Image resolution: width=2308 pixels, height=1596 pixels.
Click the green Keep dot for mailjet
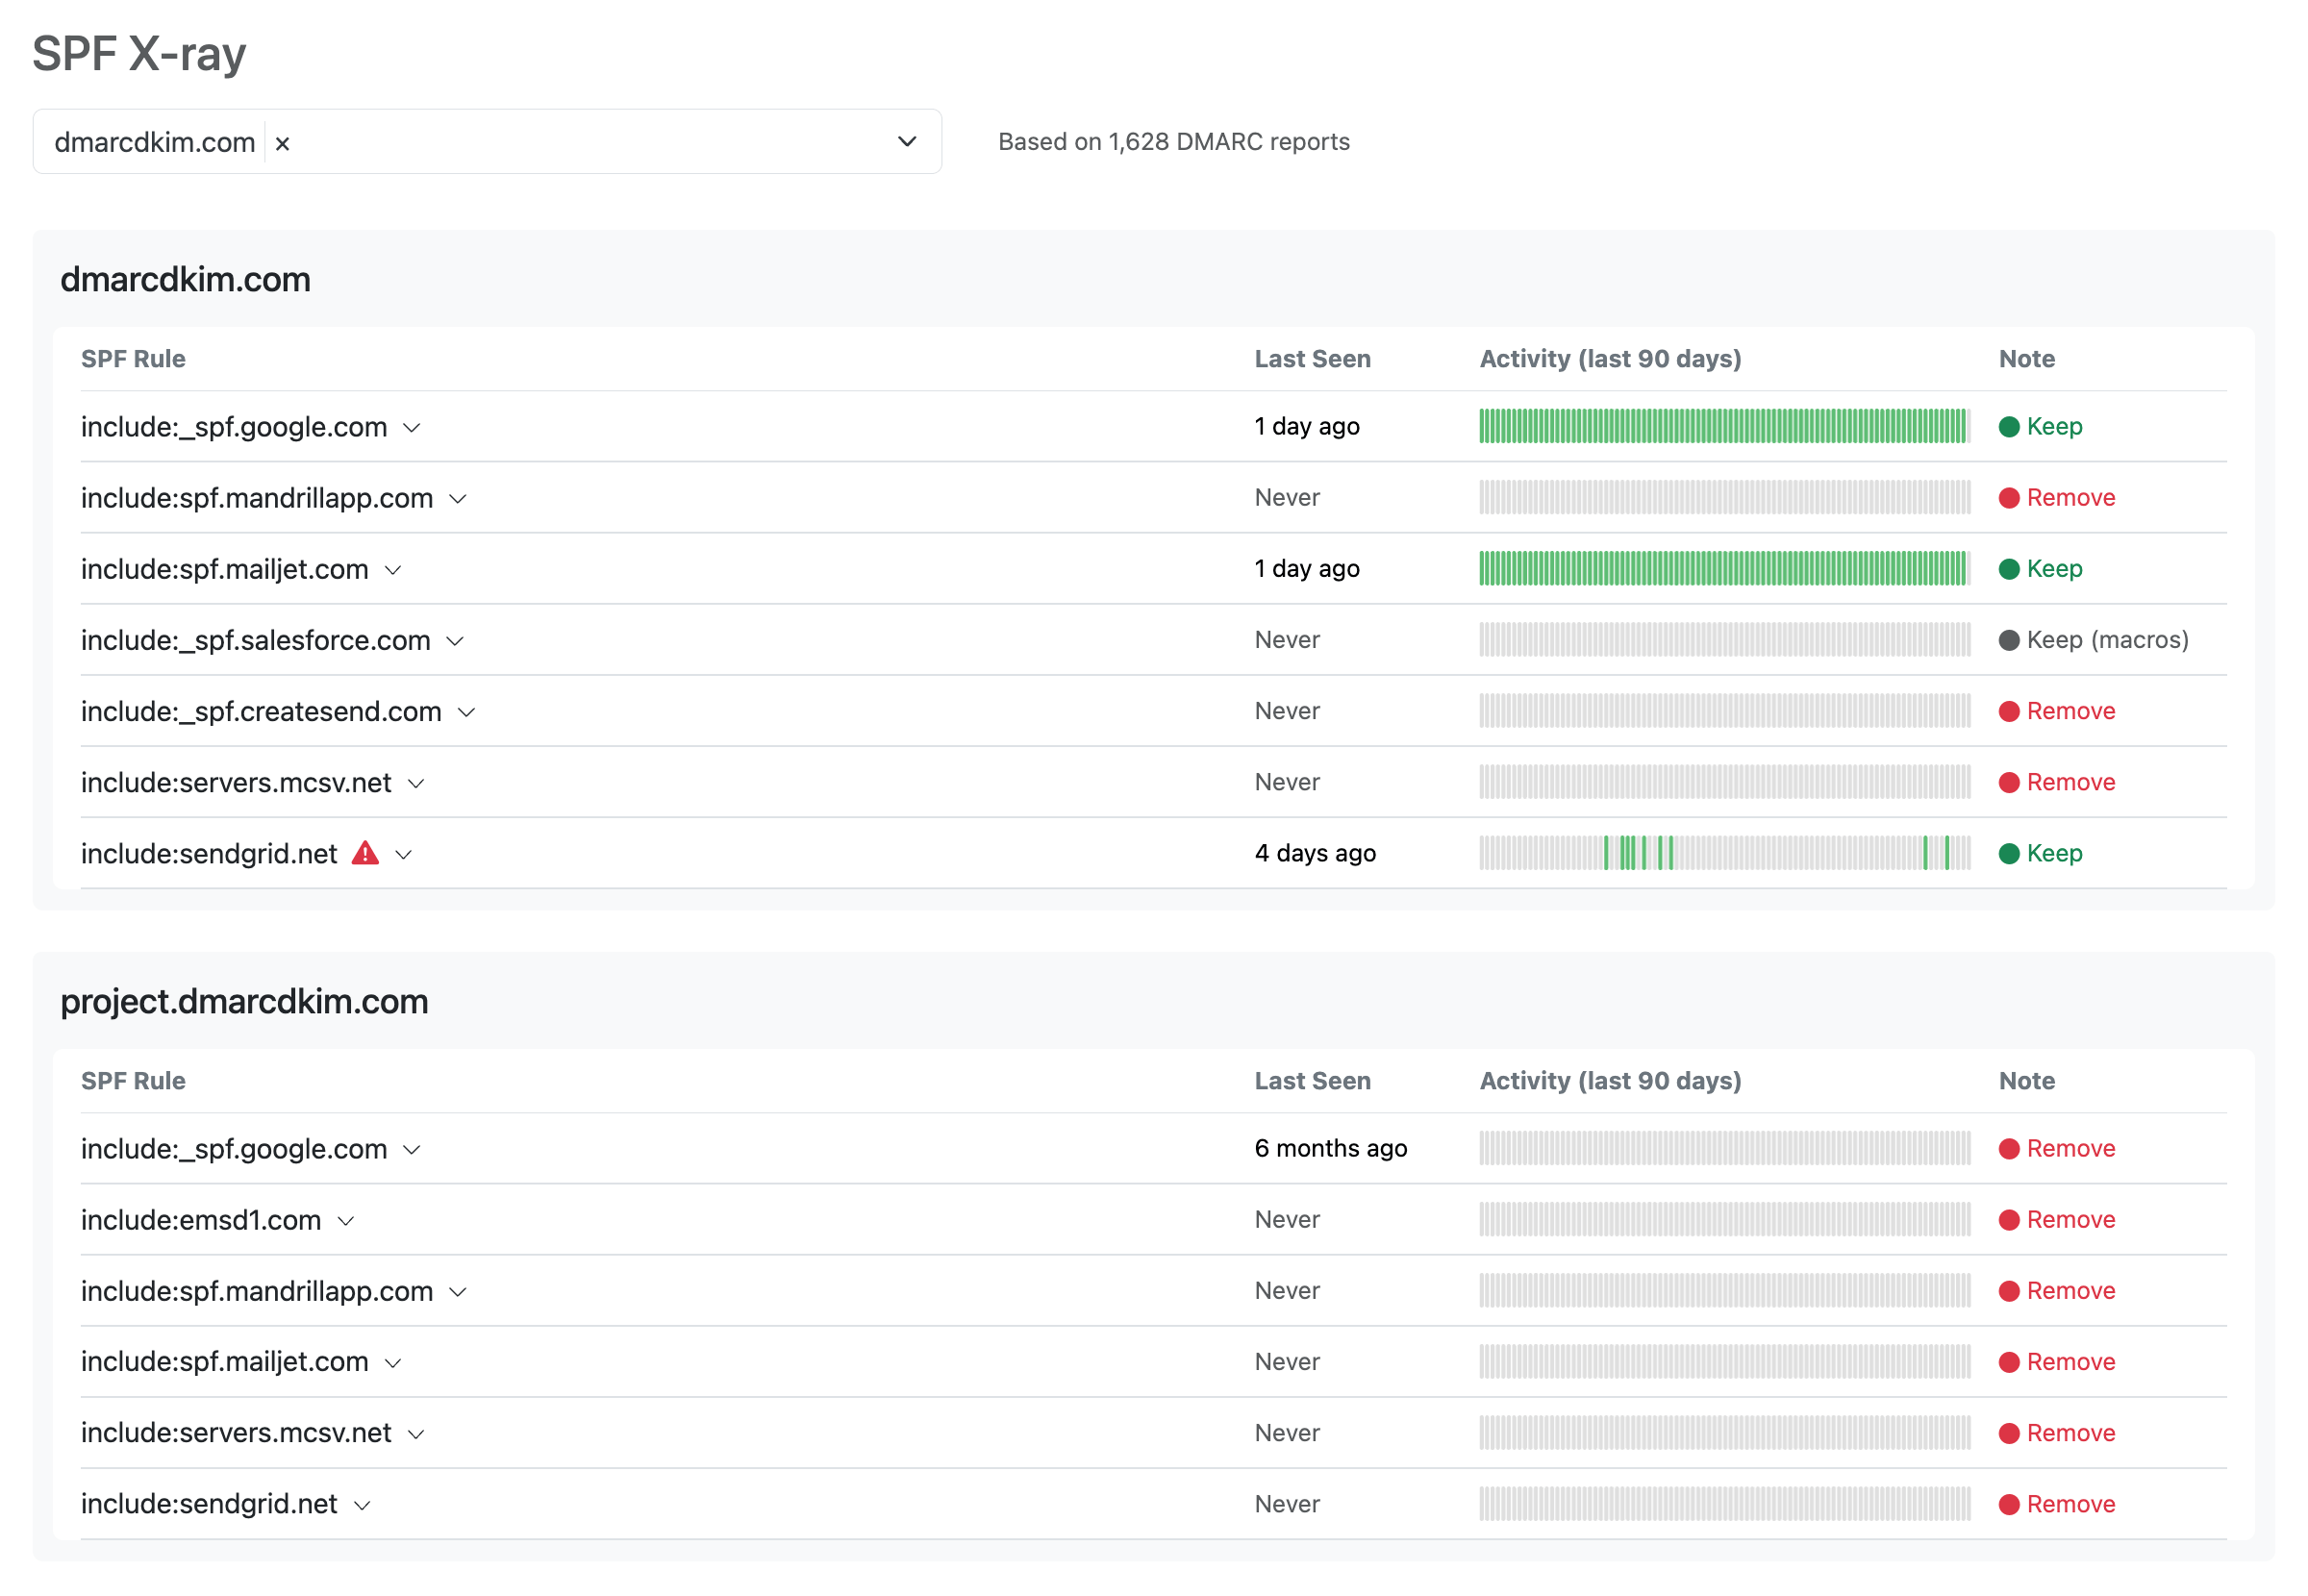2008,569
